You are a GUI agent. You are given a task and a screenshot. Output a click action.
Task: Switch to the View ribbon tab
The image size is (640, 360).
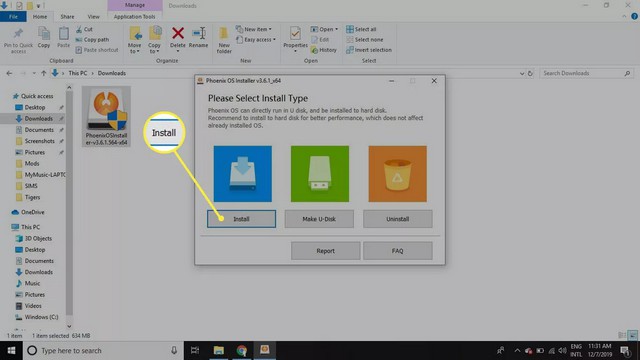[x=93, y=17]
